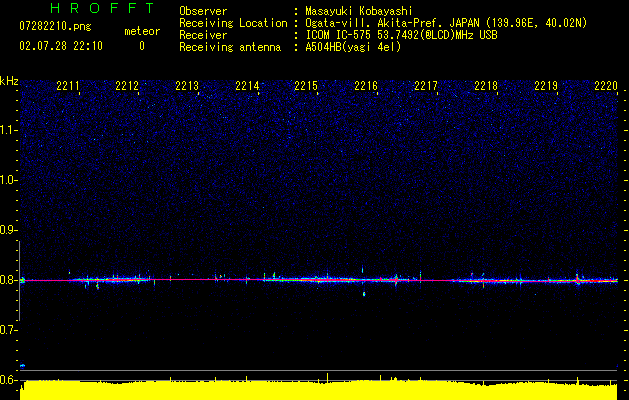Click the 2213 time marker
This screenshot has width=629, height=400.
point(187,86)
